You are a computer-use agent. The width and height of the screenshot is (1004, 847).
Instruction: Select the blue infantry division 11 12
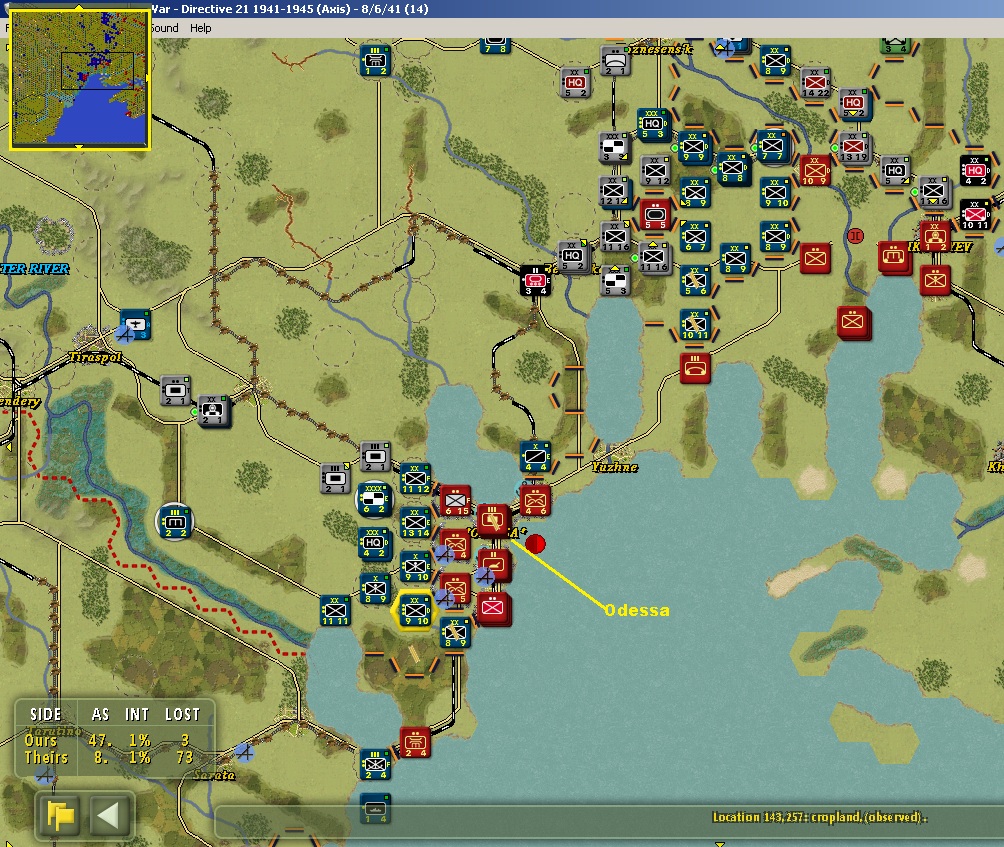pos(415,478)
